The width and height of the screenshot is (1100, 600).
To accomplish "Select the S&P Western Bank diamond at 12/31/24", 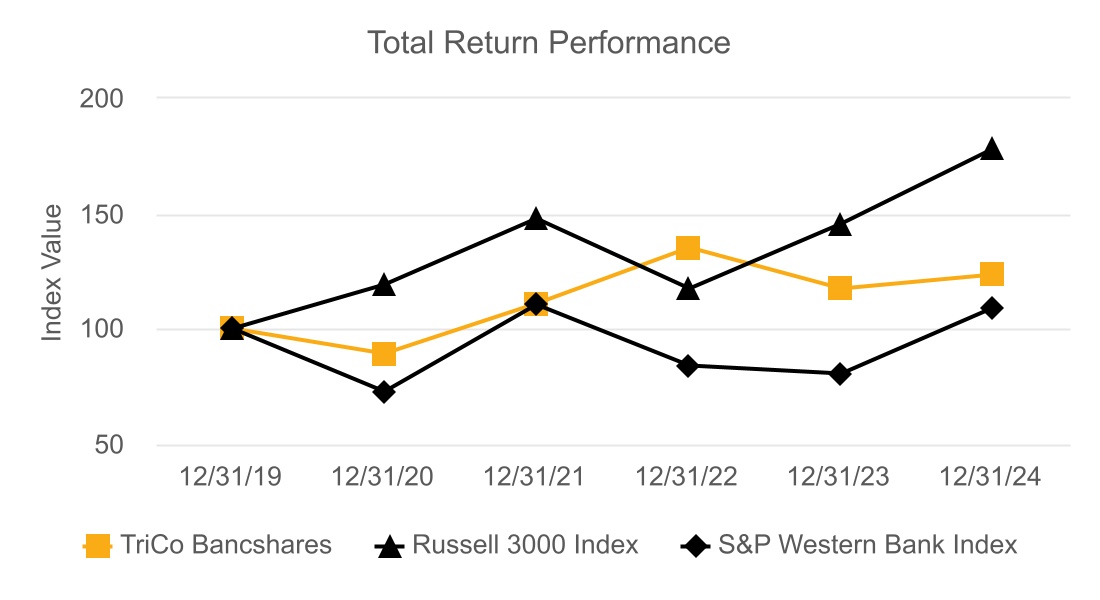I will 991,308.
